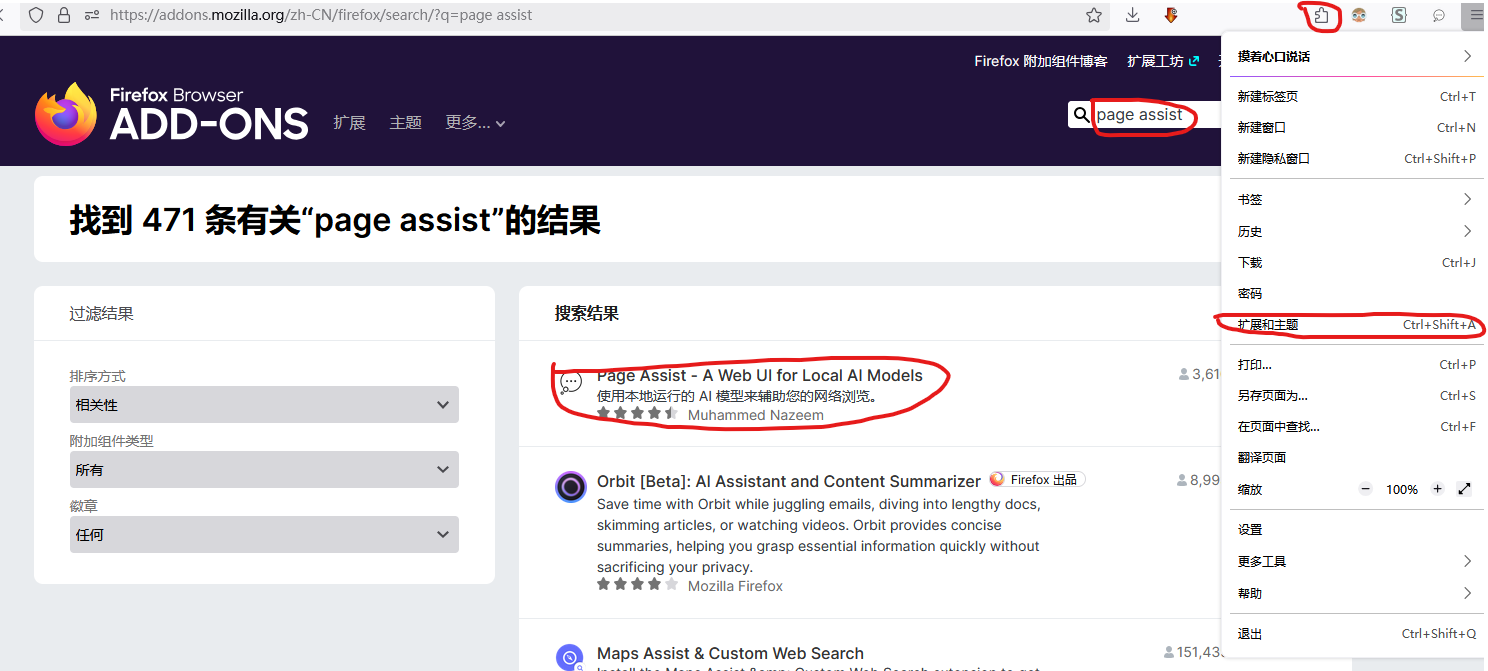Open the add-on type dropdown showing 所有

coord(264,470)
